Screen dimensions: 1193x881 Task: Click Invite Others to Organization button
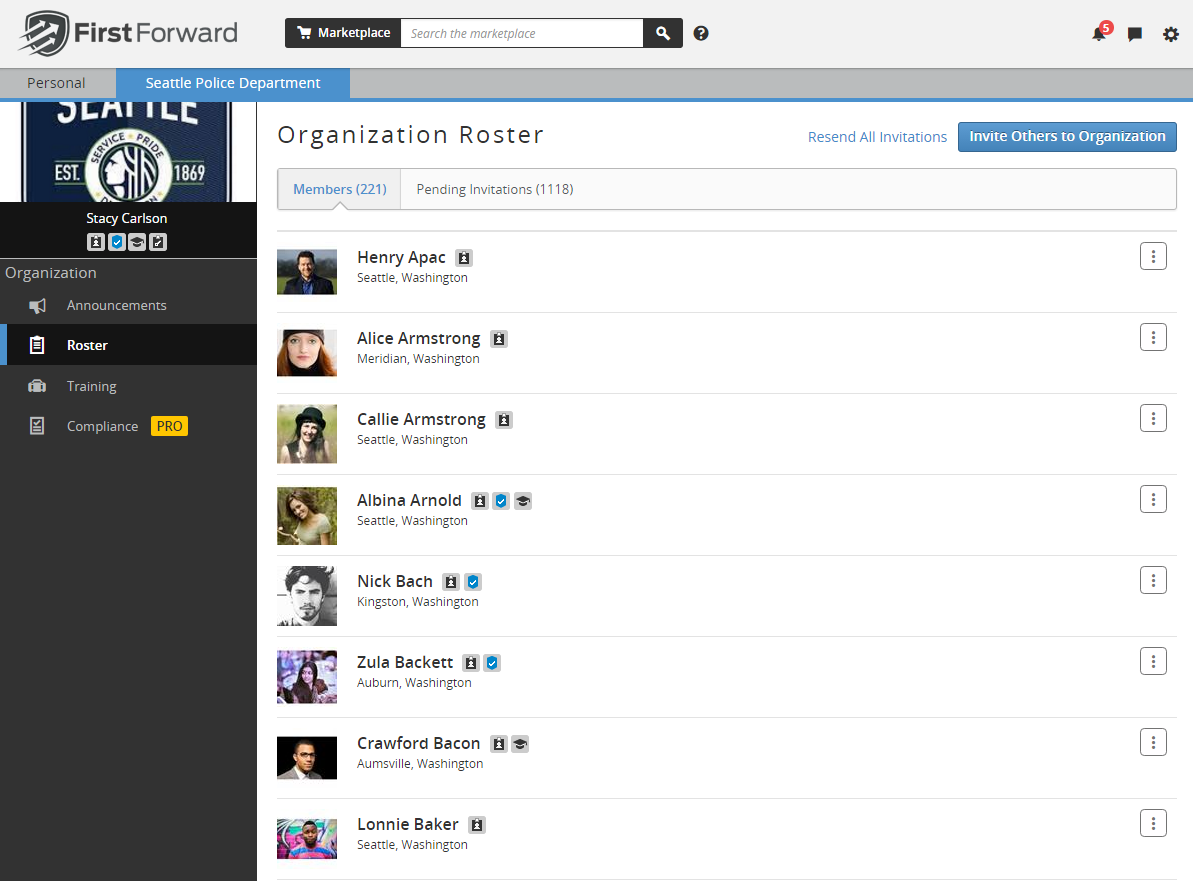1067,137
